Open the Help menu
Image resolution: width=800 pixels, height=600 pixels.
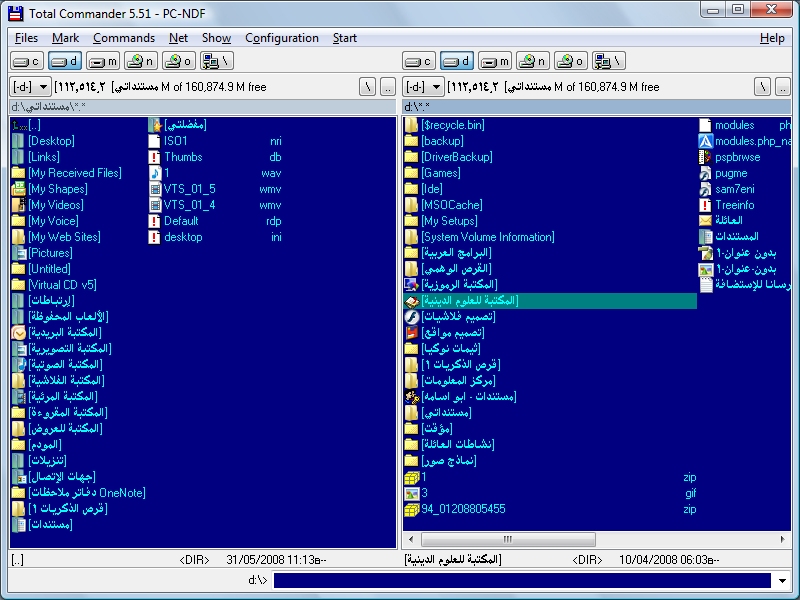click(x=772, y=38)
